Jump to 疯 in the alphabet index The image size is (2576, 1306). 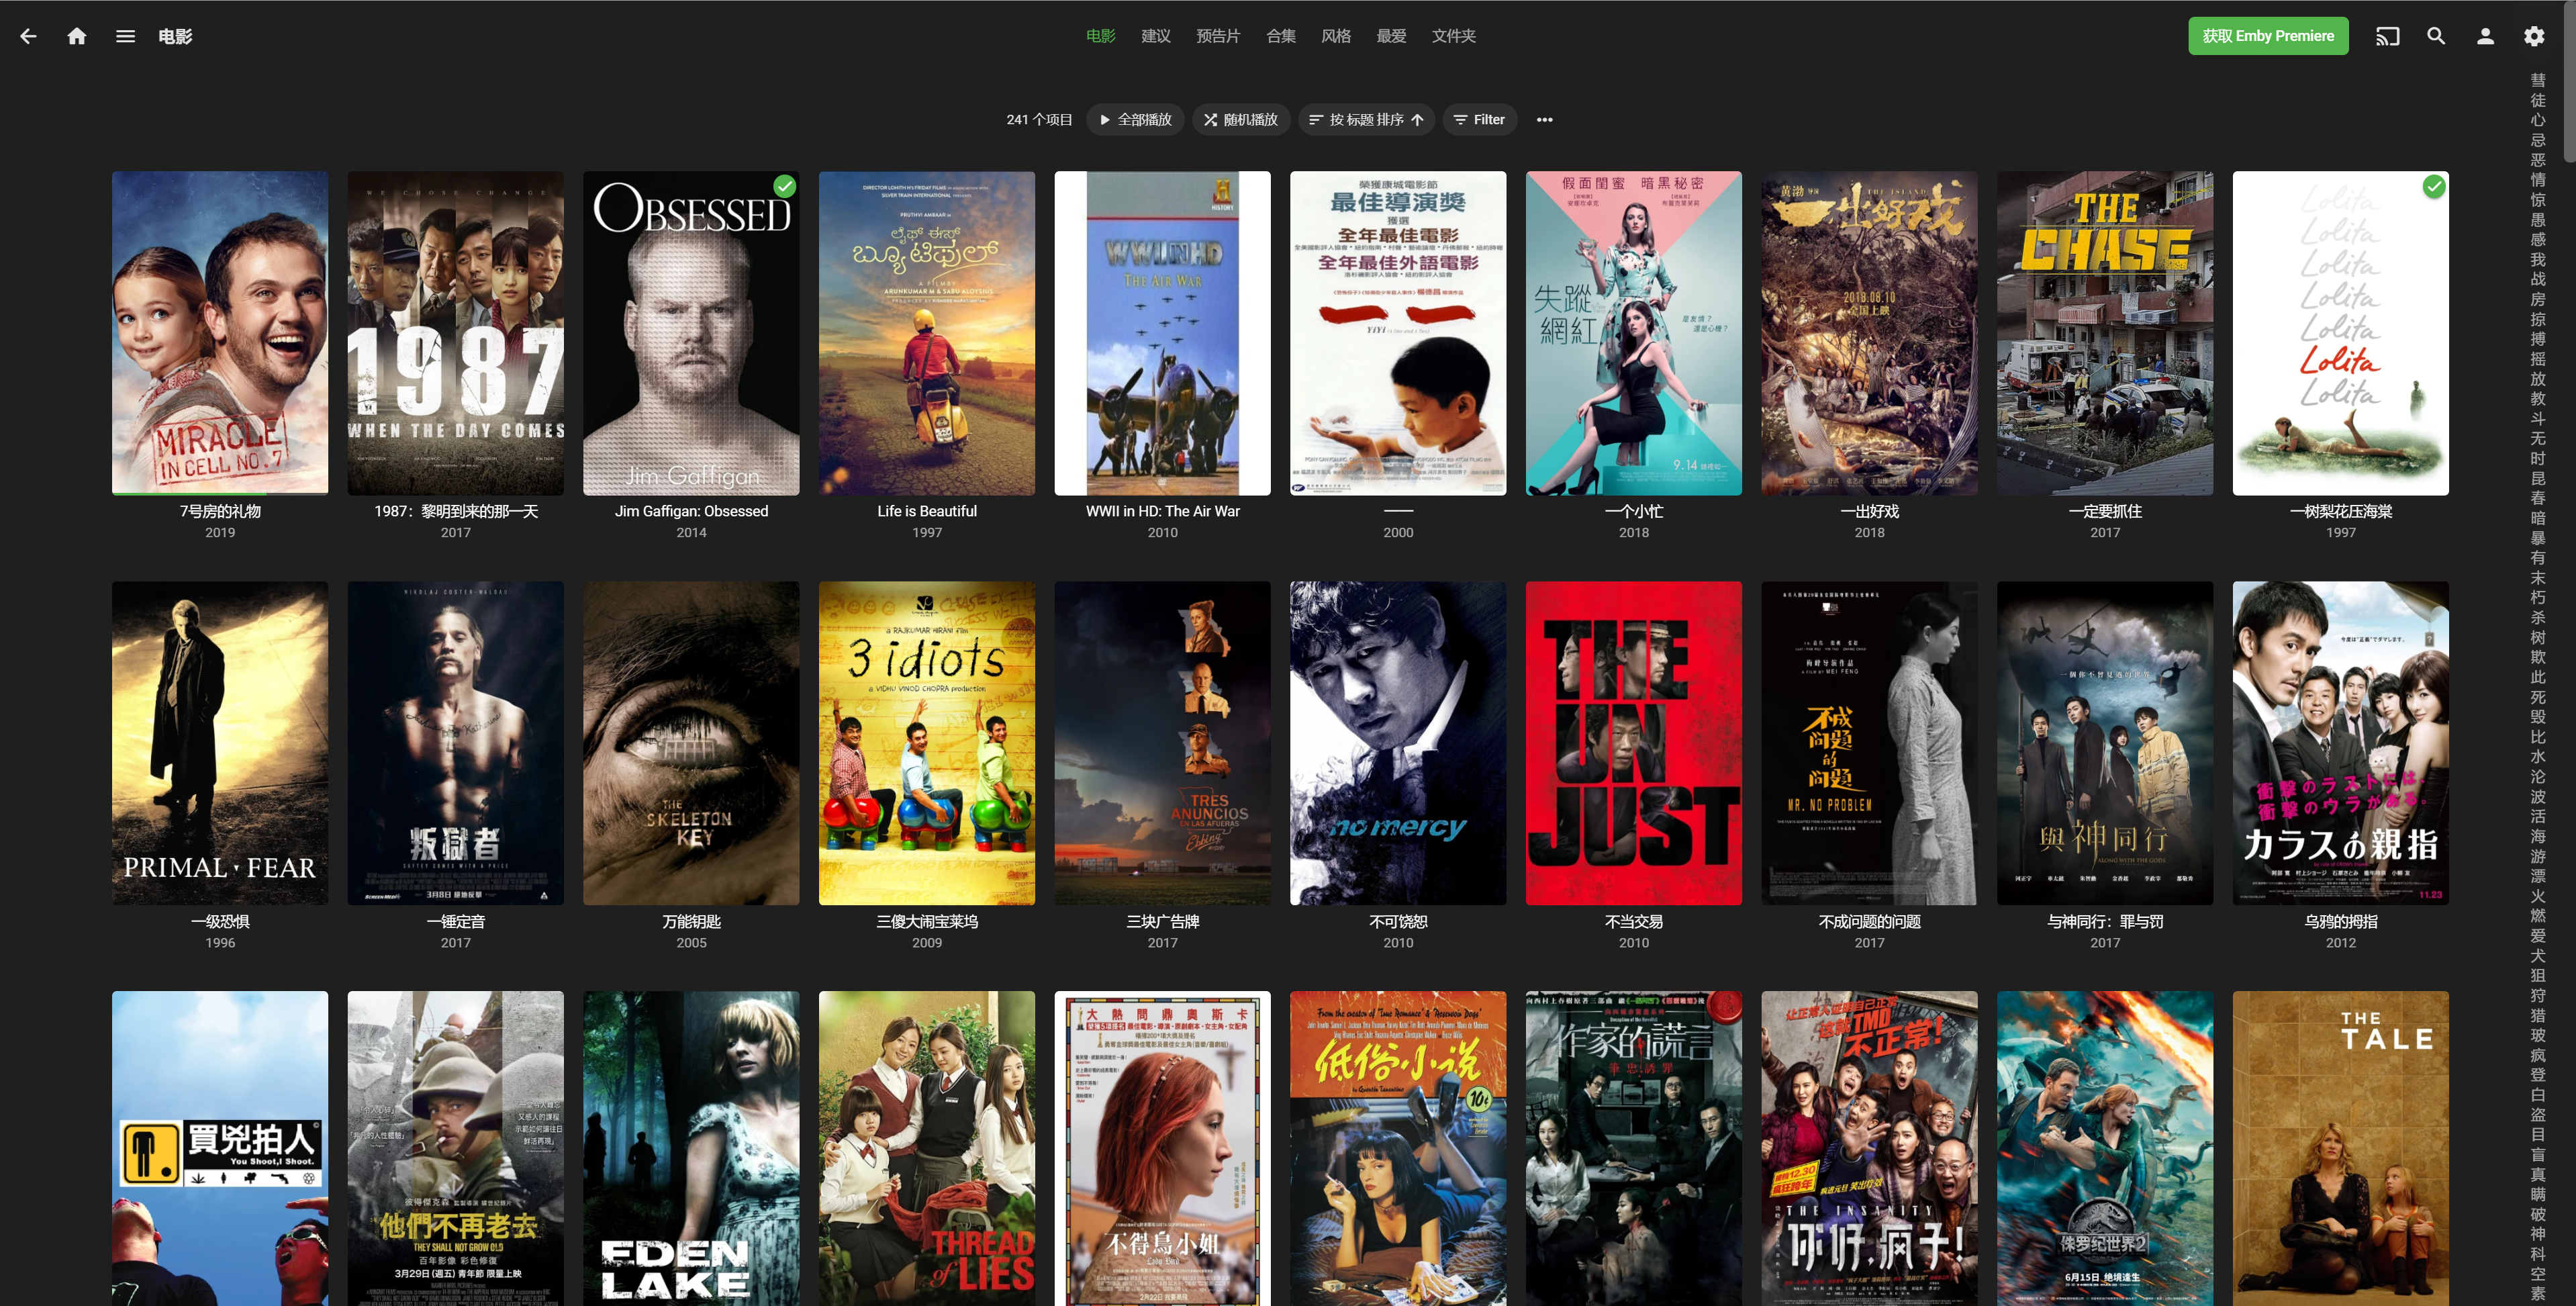coord(2538,1055)
